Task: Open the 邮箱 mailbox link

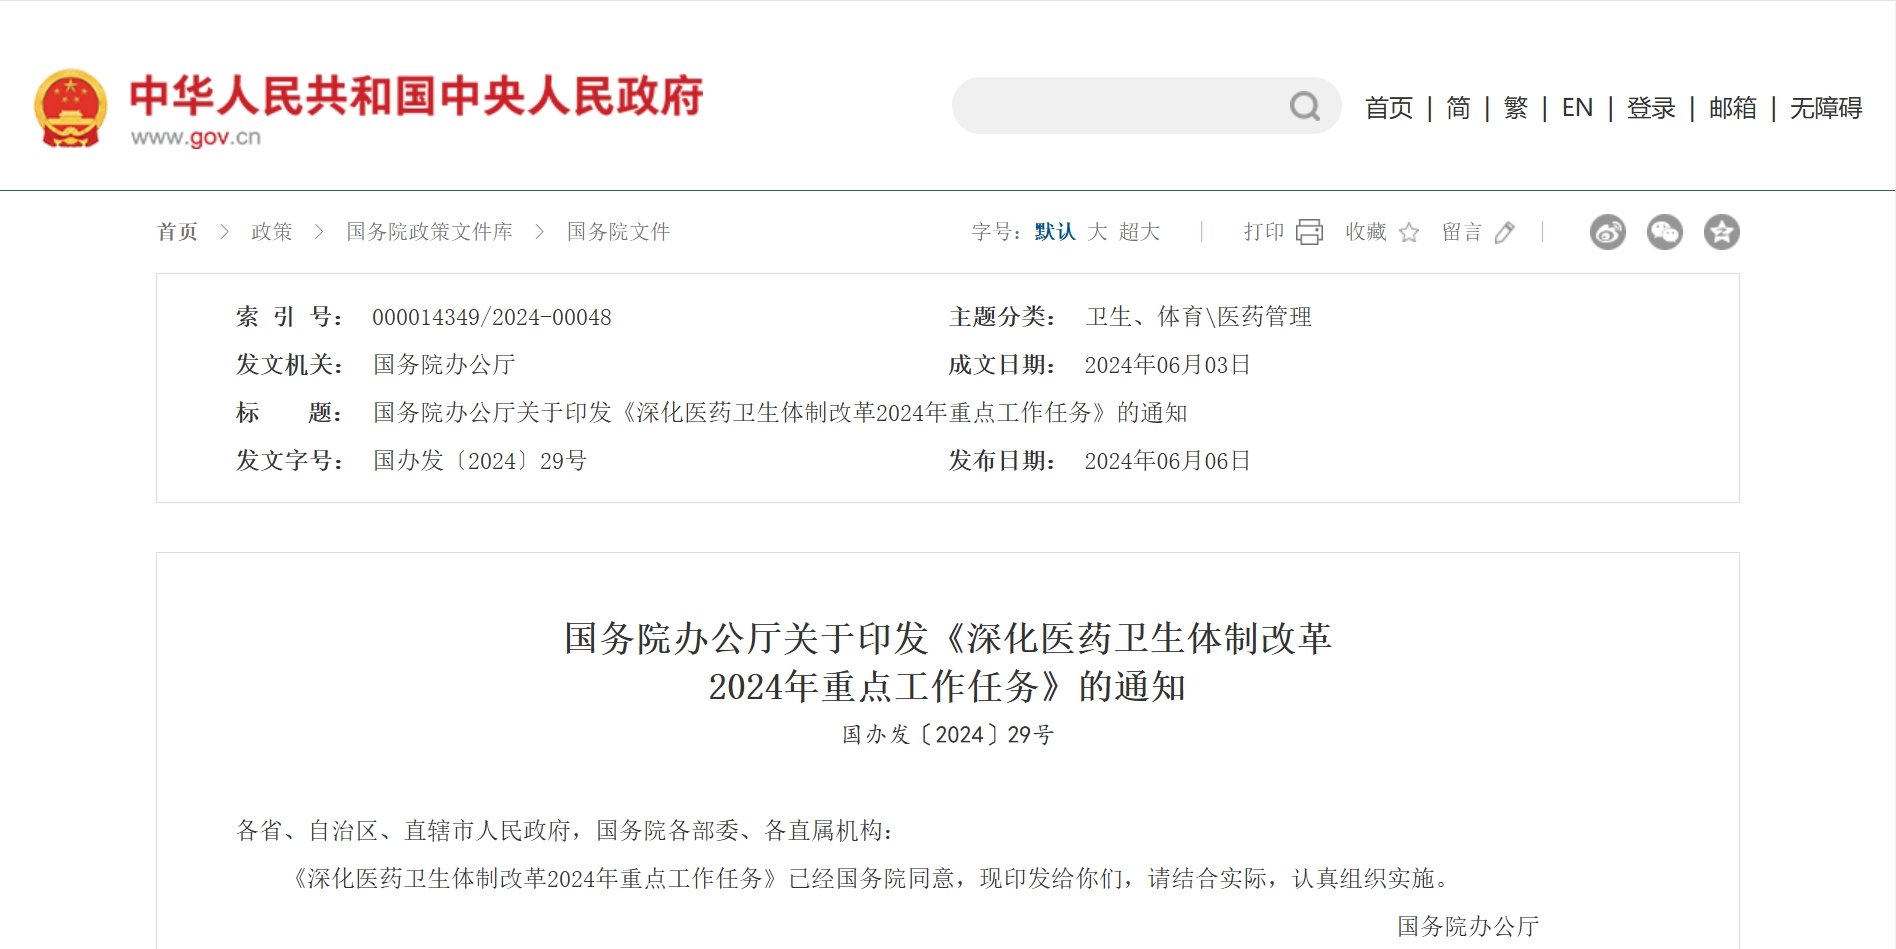Action: pos(1732,108)
